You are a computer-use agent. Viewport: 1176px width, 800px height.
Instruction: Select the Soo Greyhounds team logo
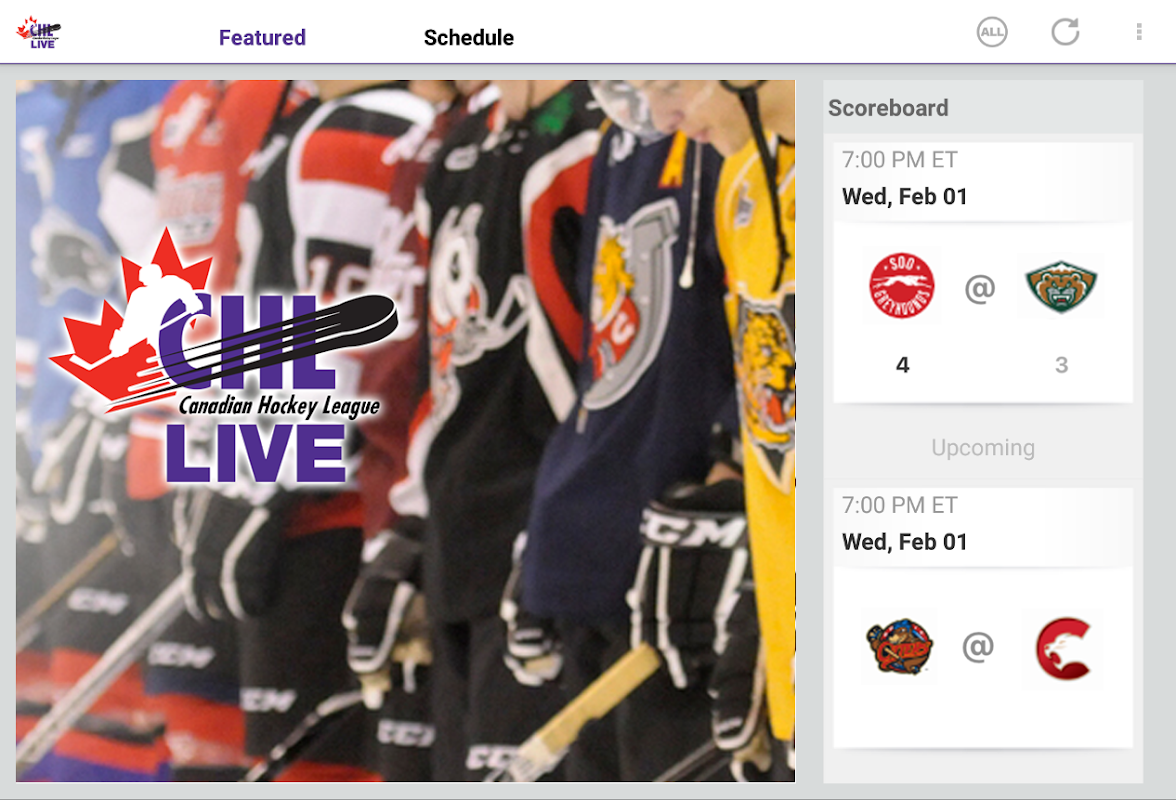pyautogui.click(x=902, y=286)
